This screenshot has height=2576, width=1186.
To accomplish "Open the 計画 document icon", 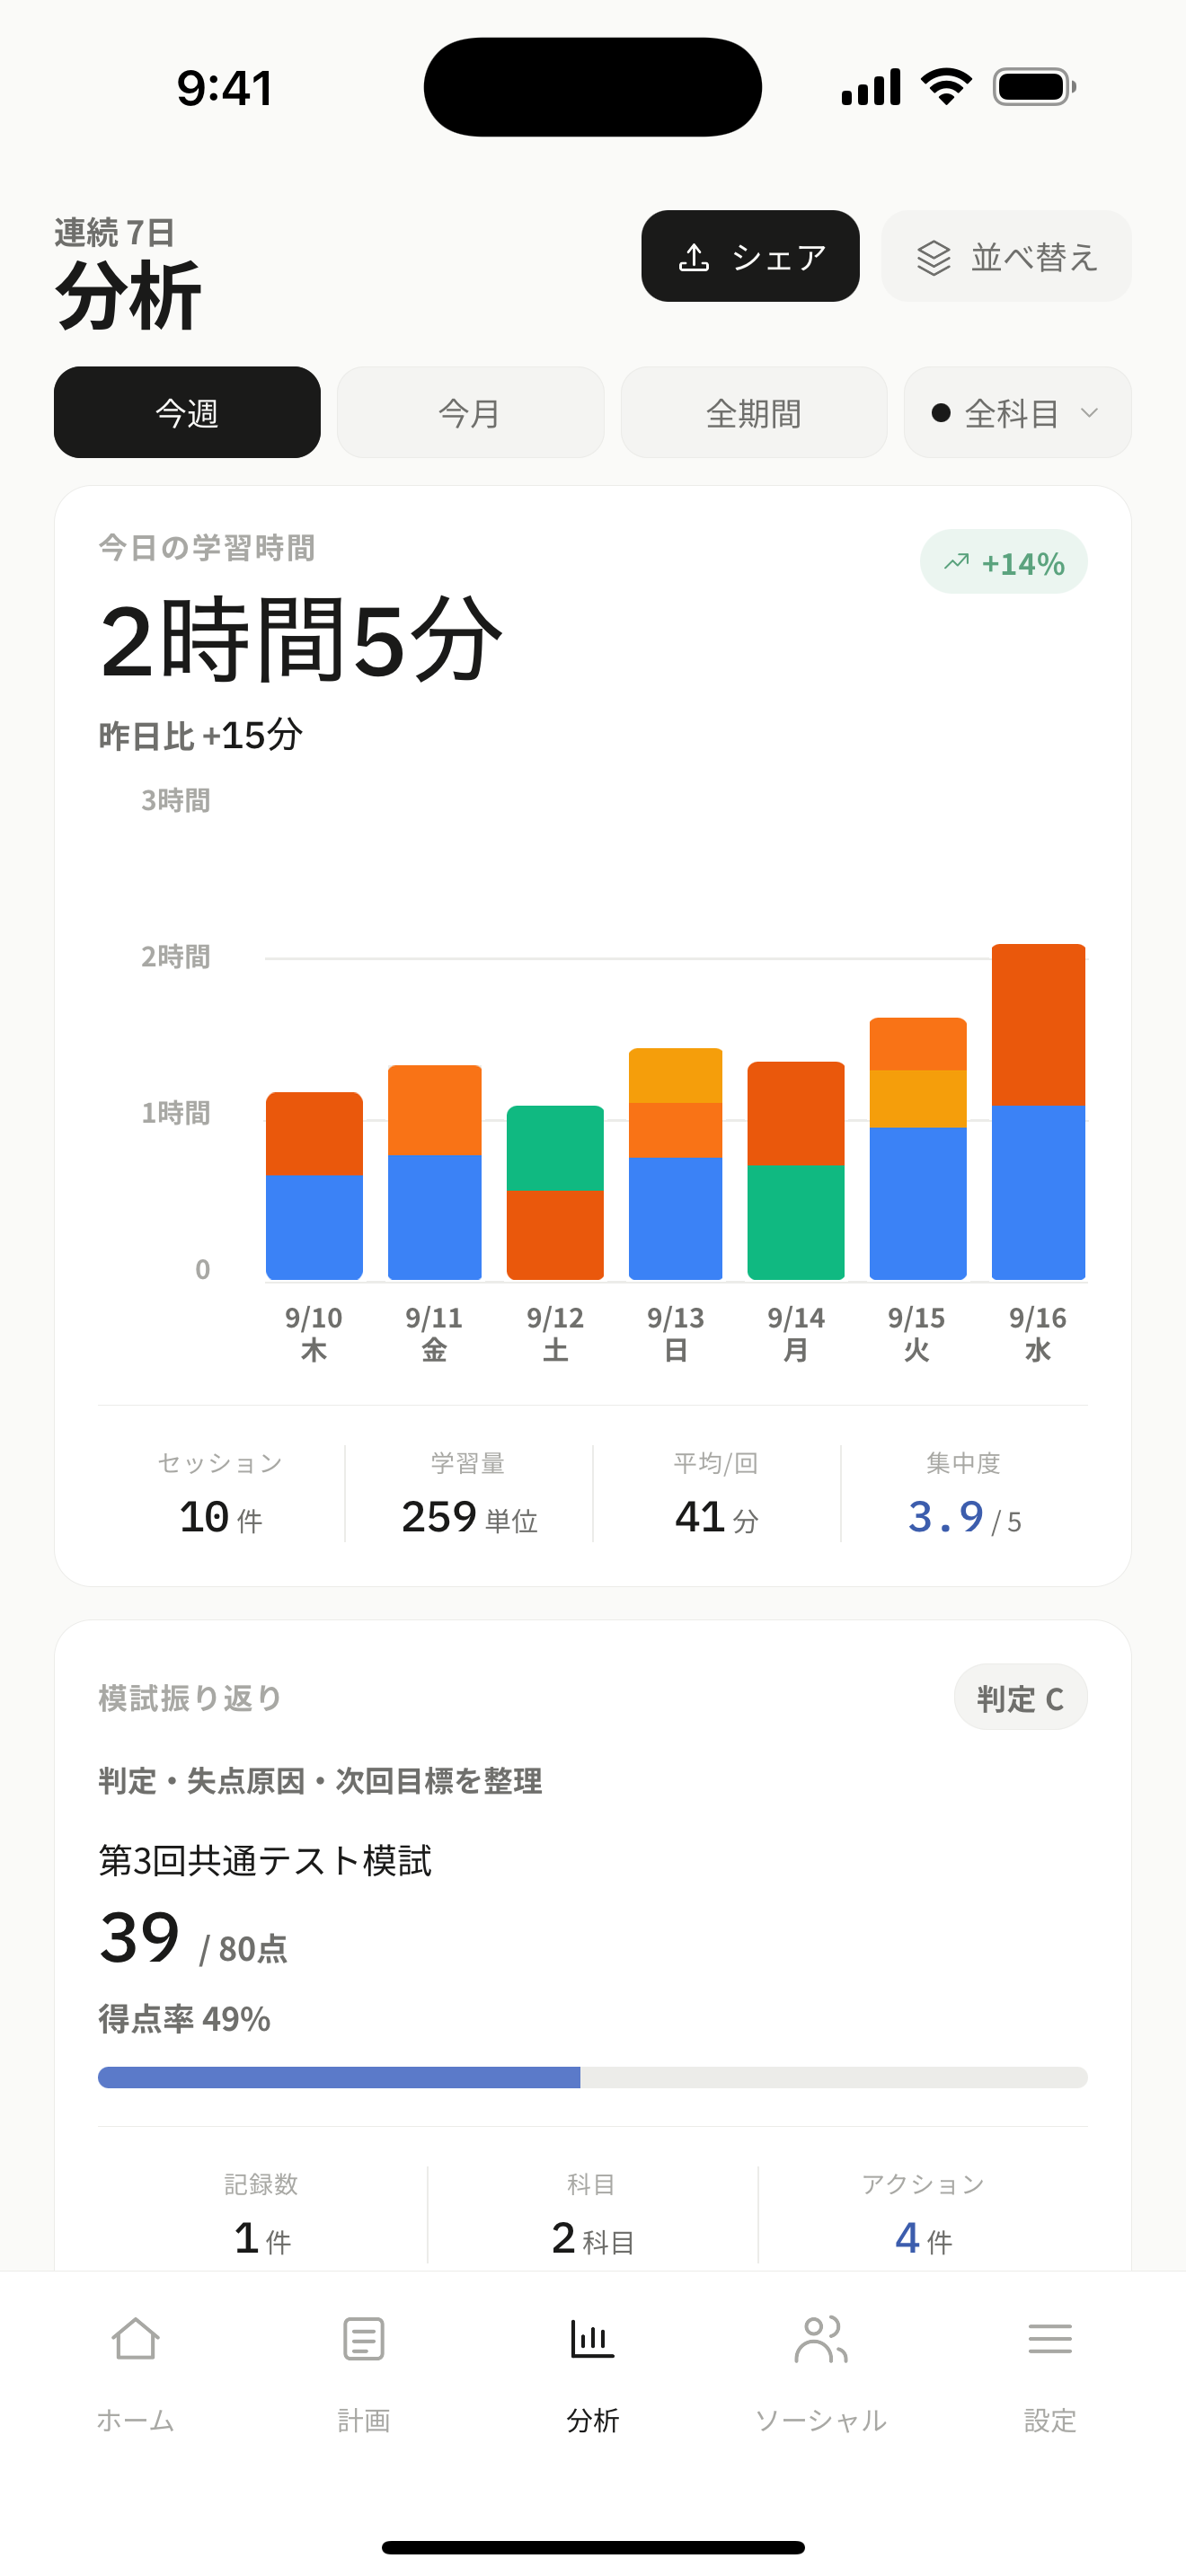I will (x=363, y=2338).
